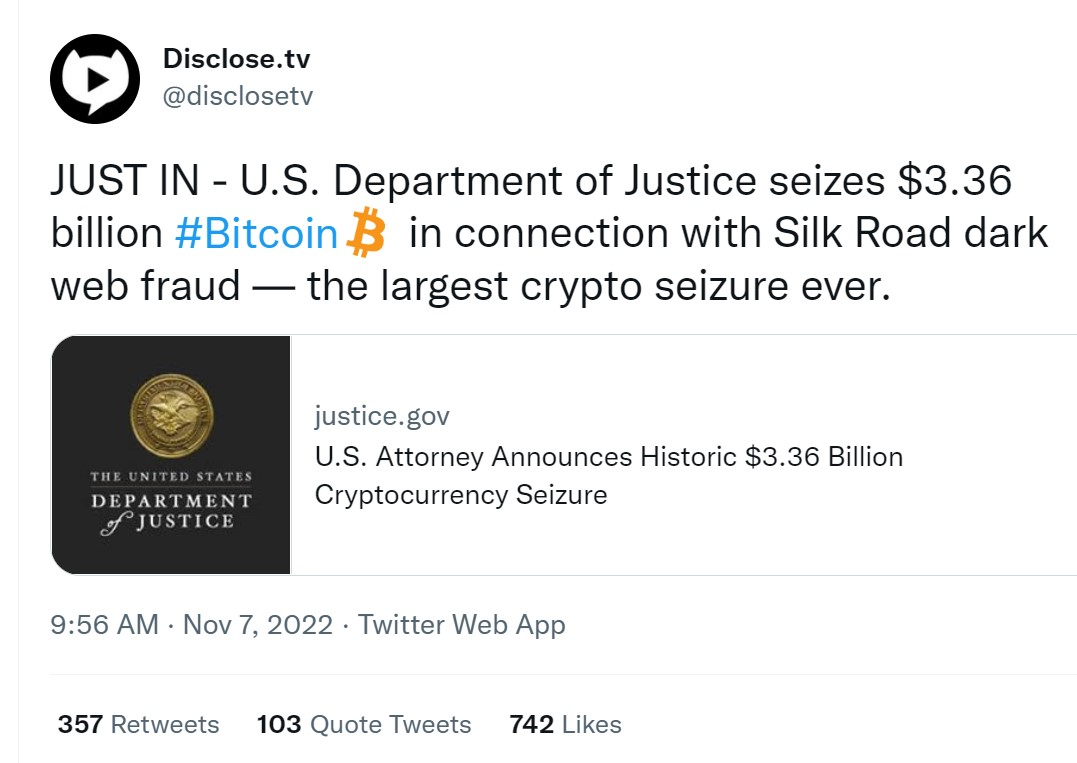
Task: Click the gold DOJ seal emblem
Action: tap(172, 415)
